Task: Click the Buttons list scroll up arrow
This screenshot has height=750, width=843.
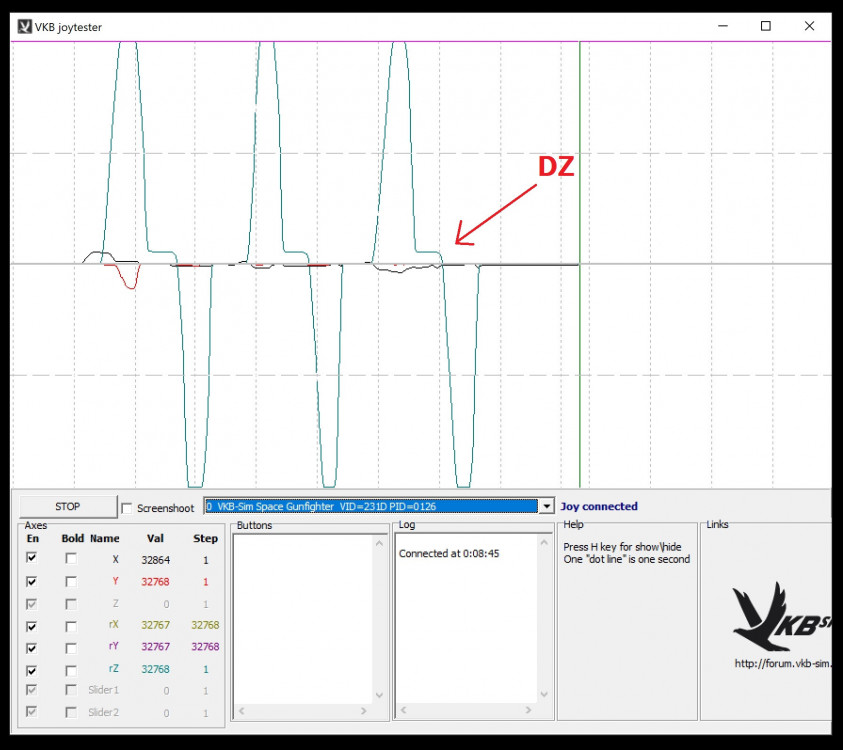Action: [x=379, y=544]
